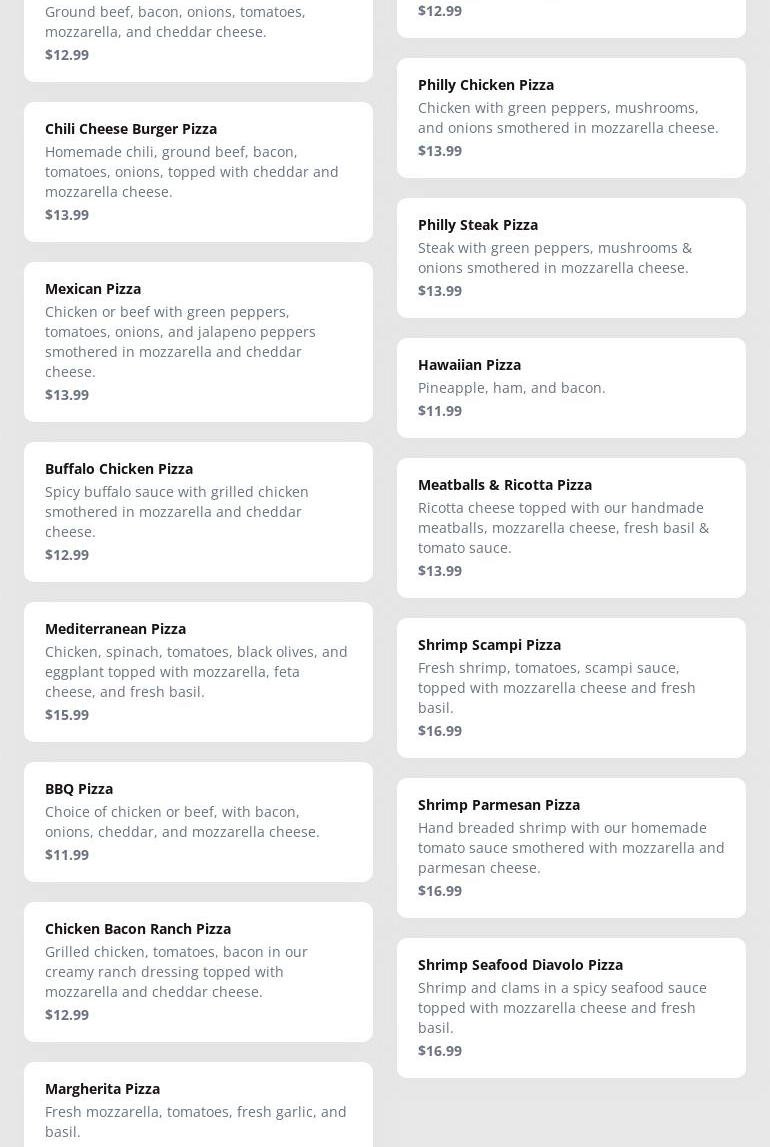This screenshot has height=1147, width=770.
Task: Open the Margherita Pizza menu item
Action: (198, 1105)
